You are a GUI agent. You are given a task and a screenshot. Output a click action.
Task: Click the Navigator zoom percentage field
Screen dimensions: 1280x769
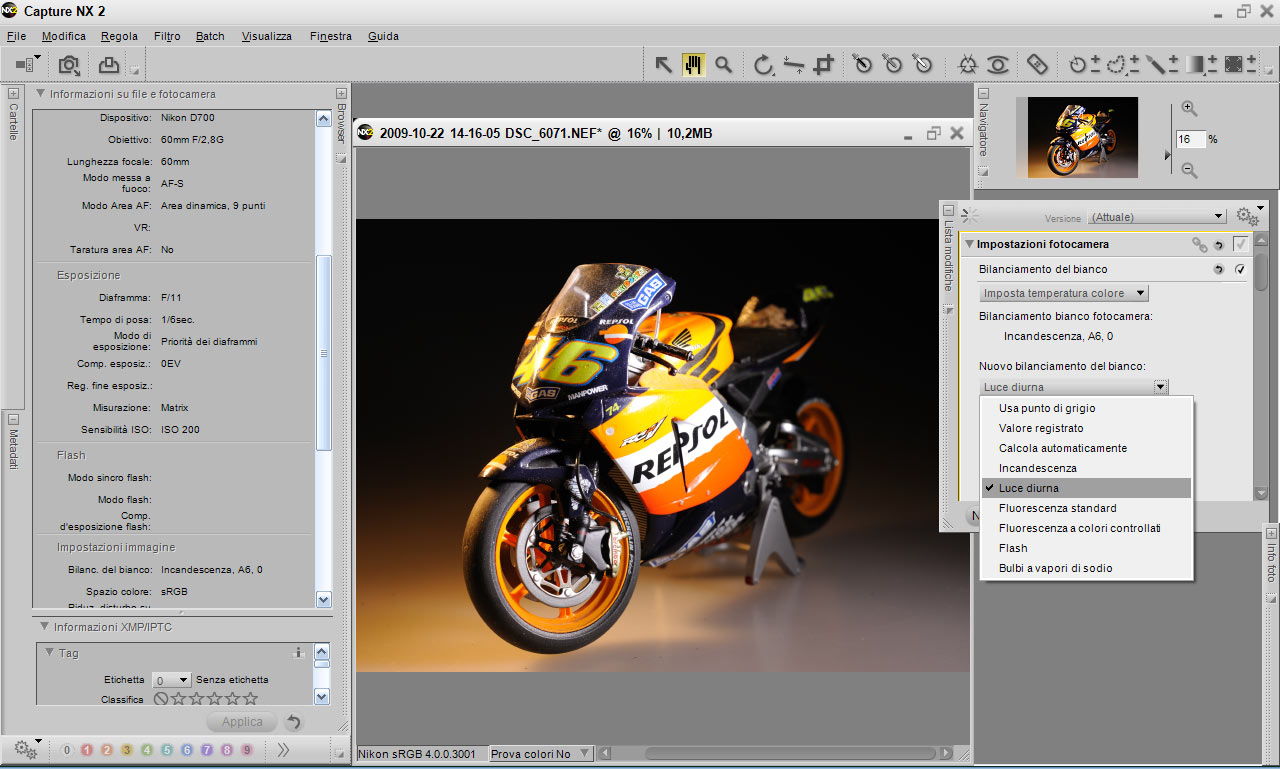tap(1190, 139)
